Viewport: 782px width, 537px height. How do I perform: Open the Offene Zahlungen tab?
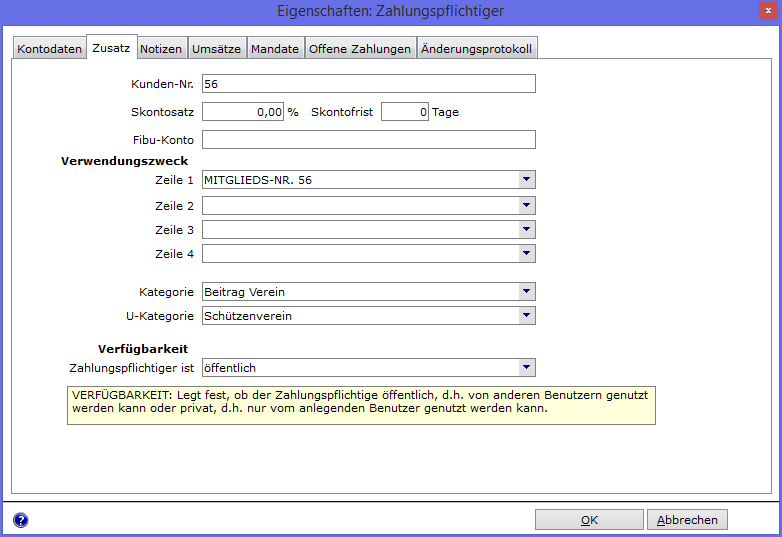coord(360,49)
